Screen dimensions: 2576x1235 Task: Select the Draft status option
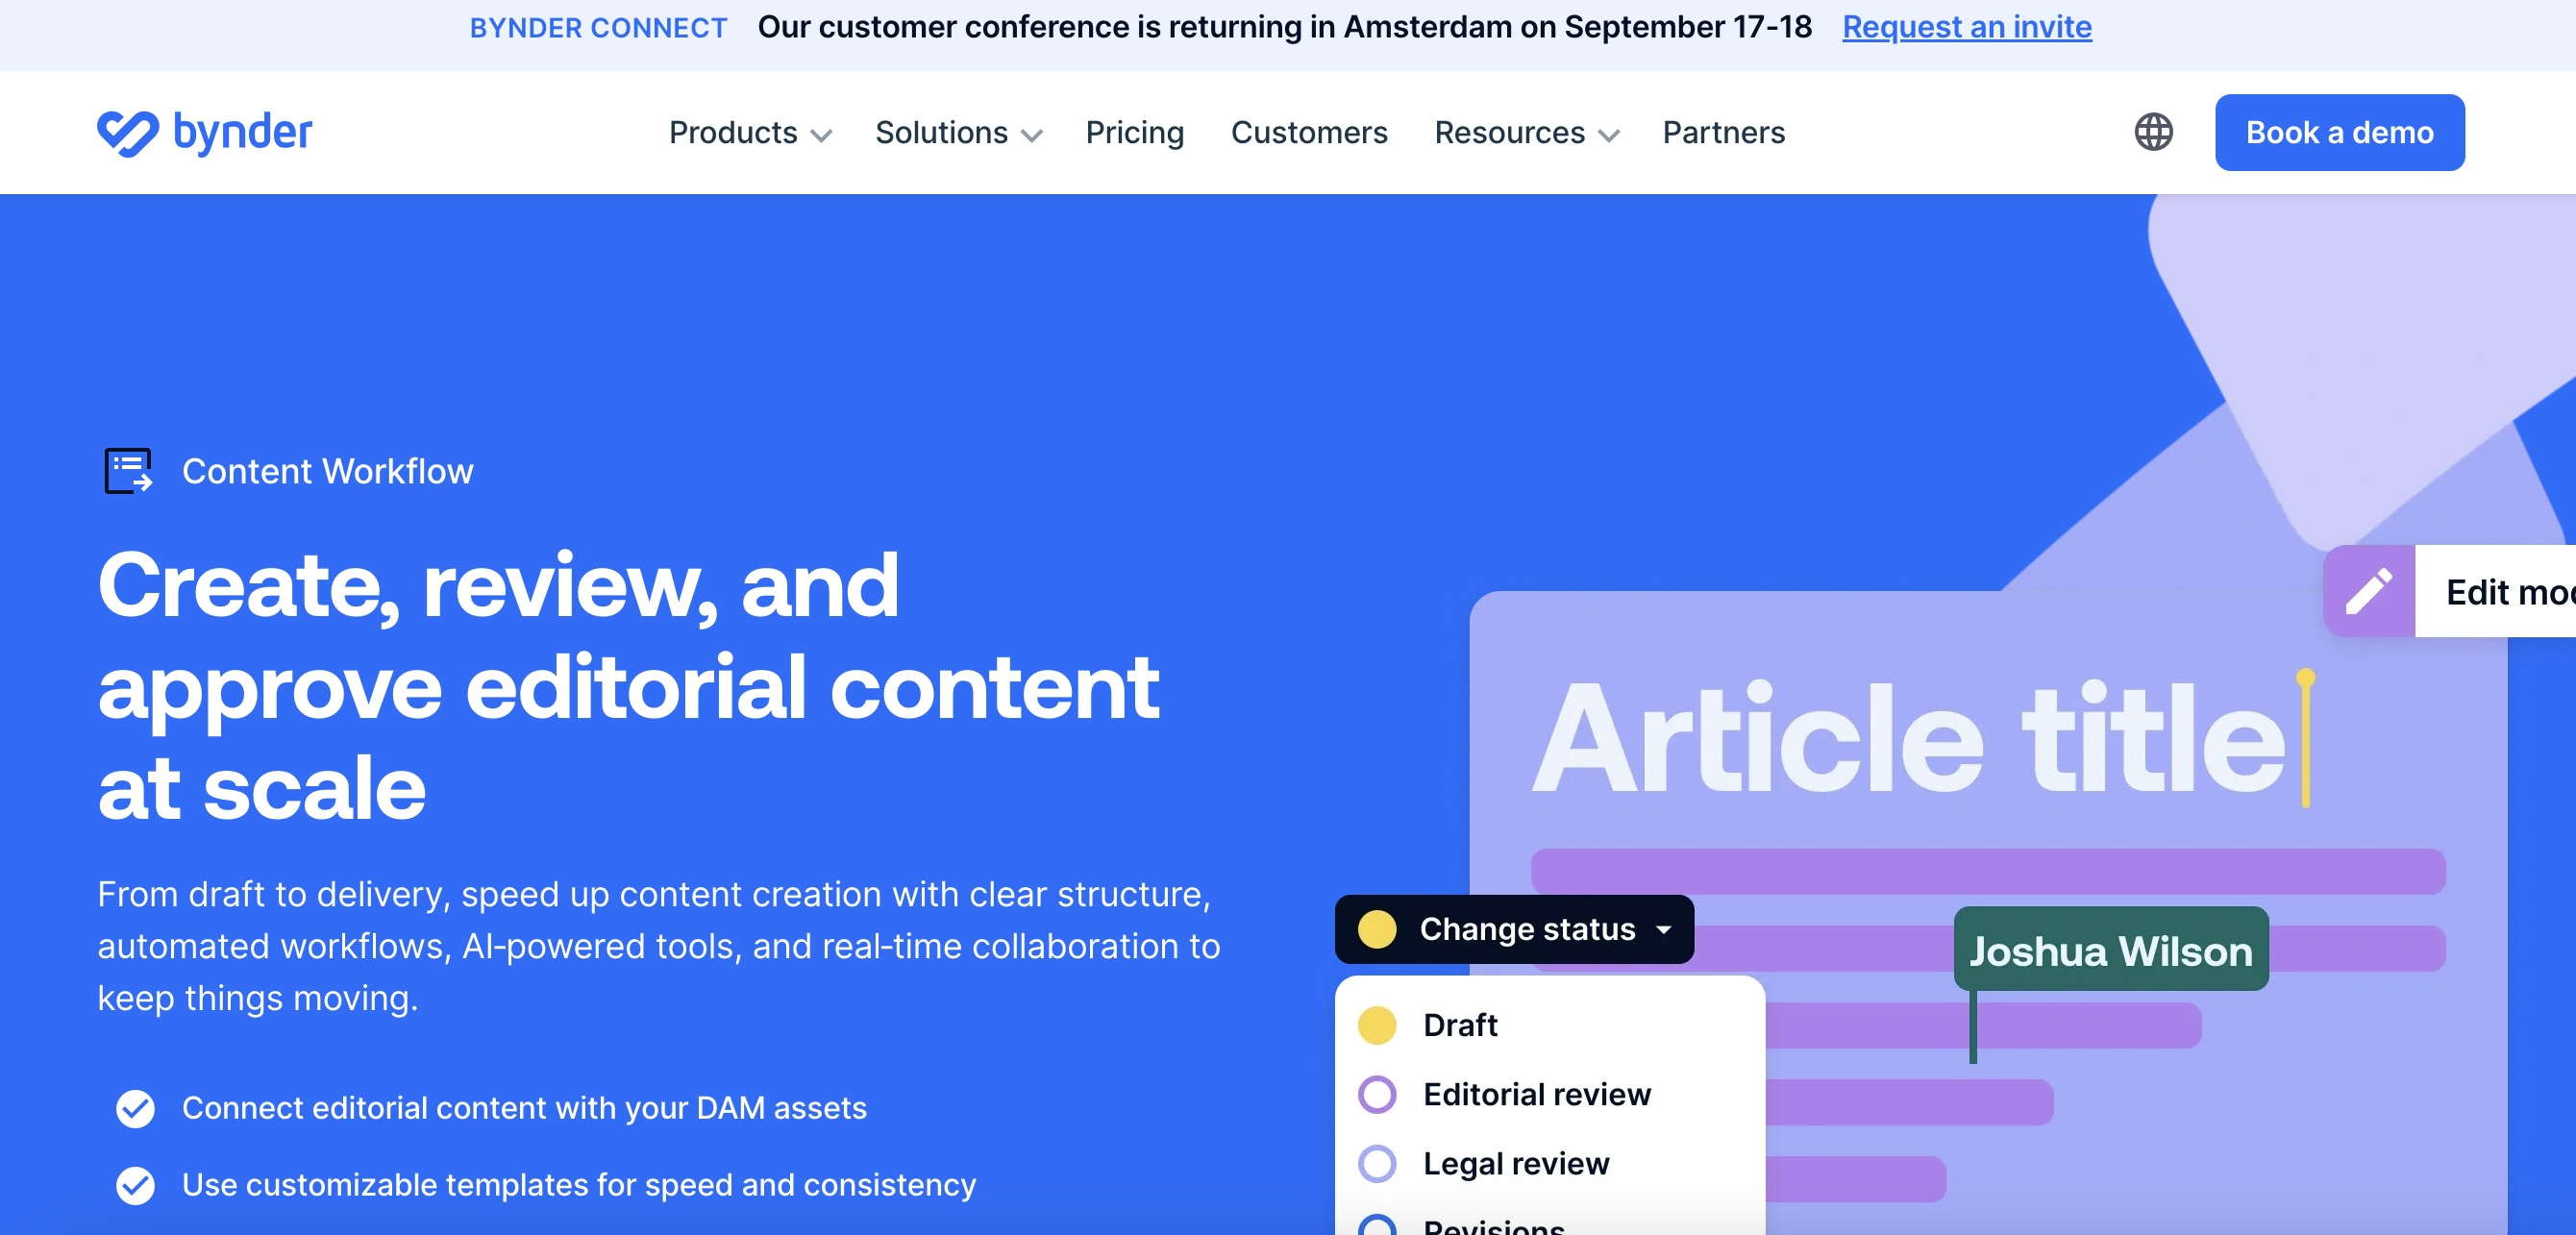[x=1550, y=1025]
